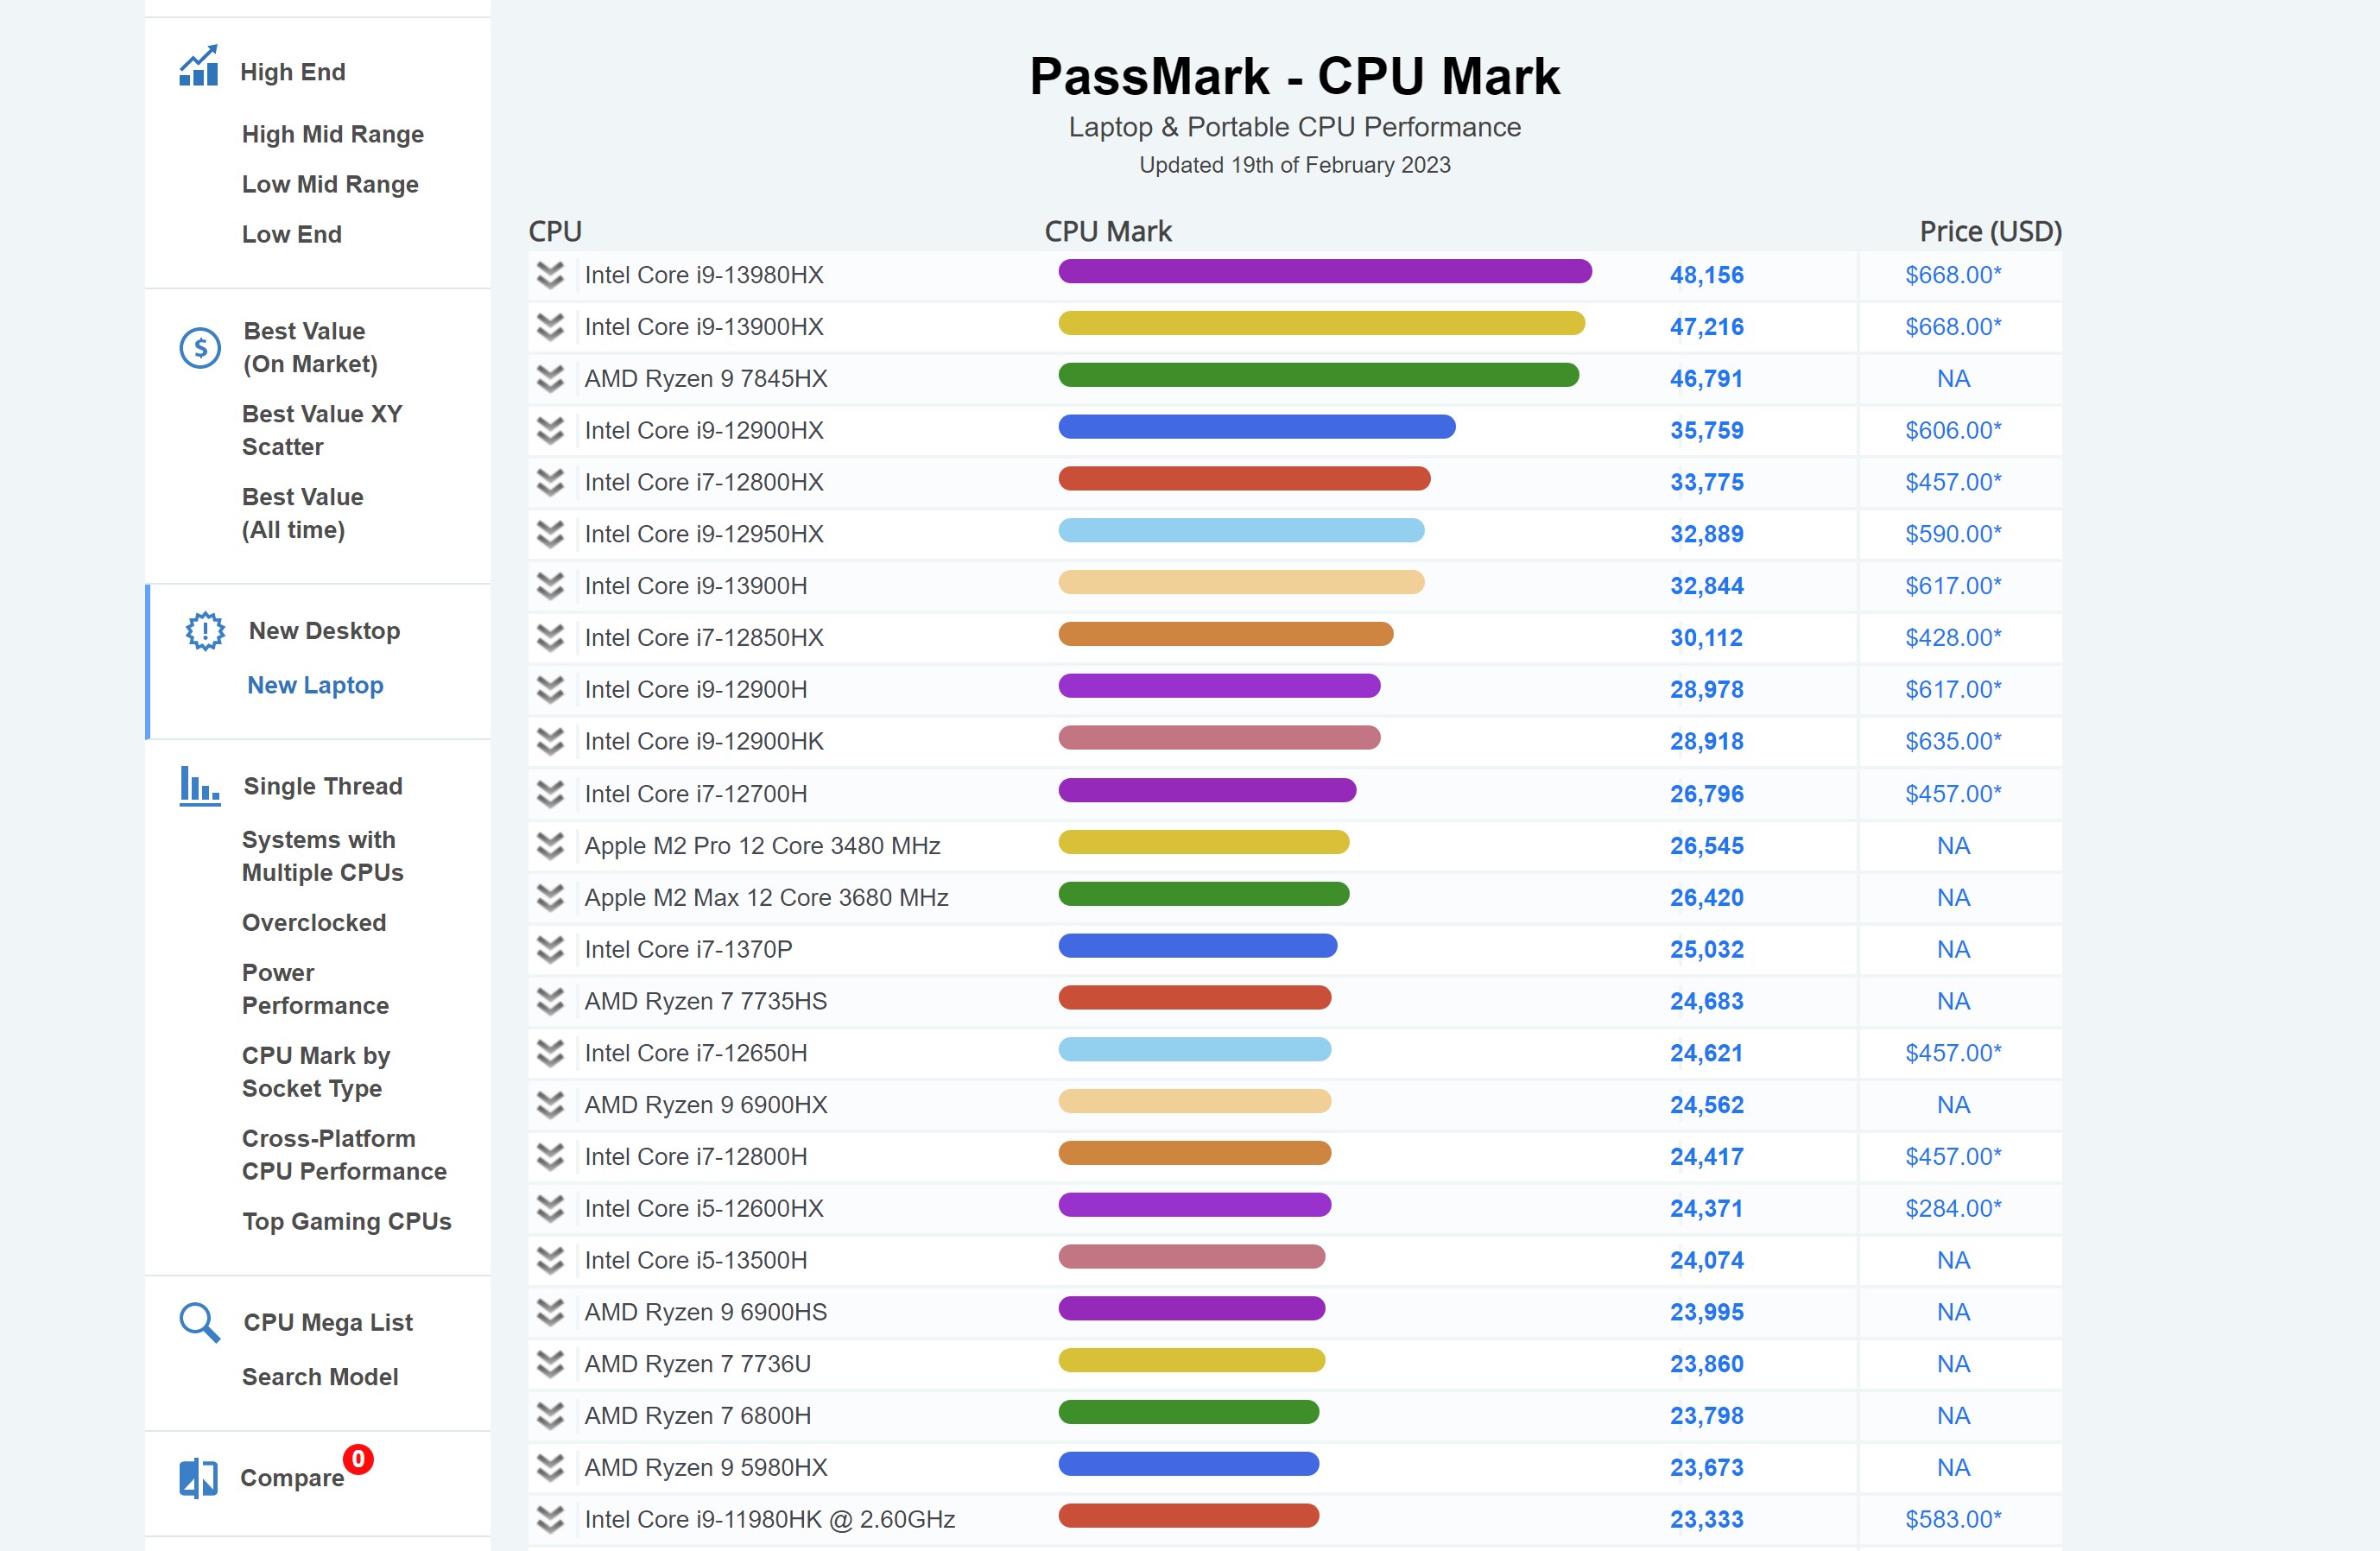Image resolution: width=2380 pixels, height=1551 pixels.
Task: Open High Mid Range CPU chart
Action: 333,134
